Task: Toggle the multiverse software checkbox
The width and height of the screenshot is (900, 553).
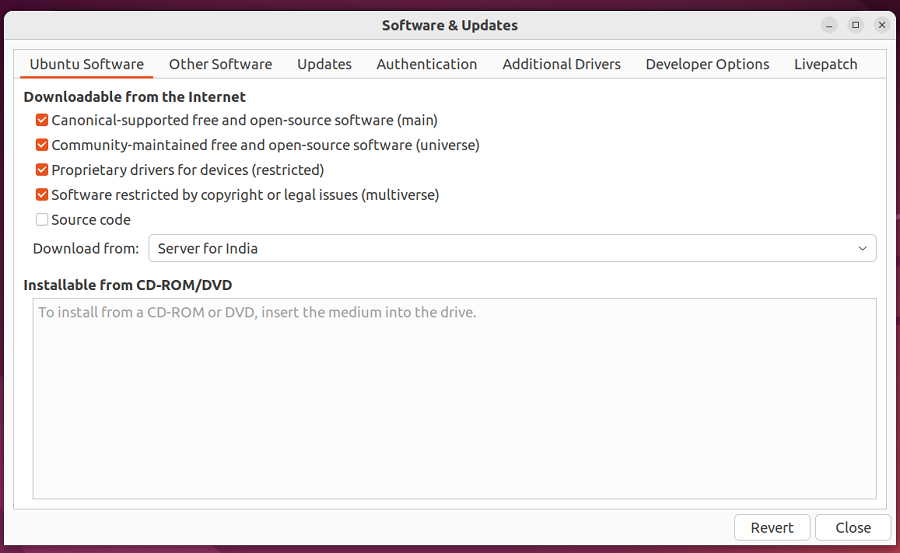Action: coord(42,195)
